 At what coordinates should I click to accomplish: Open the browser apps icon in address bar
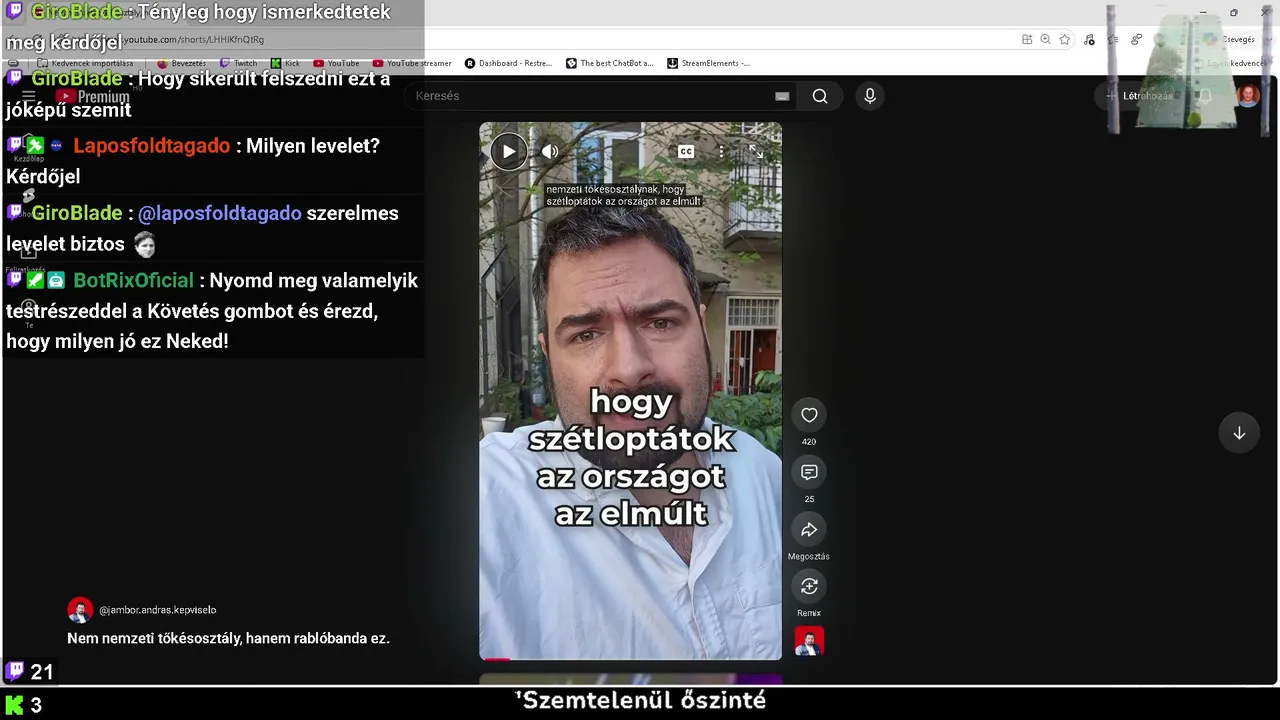point(1027,39)
